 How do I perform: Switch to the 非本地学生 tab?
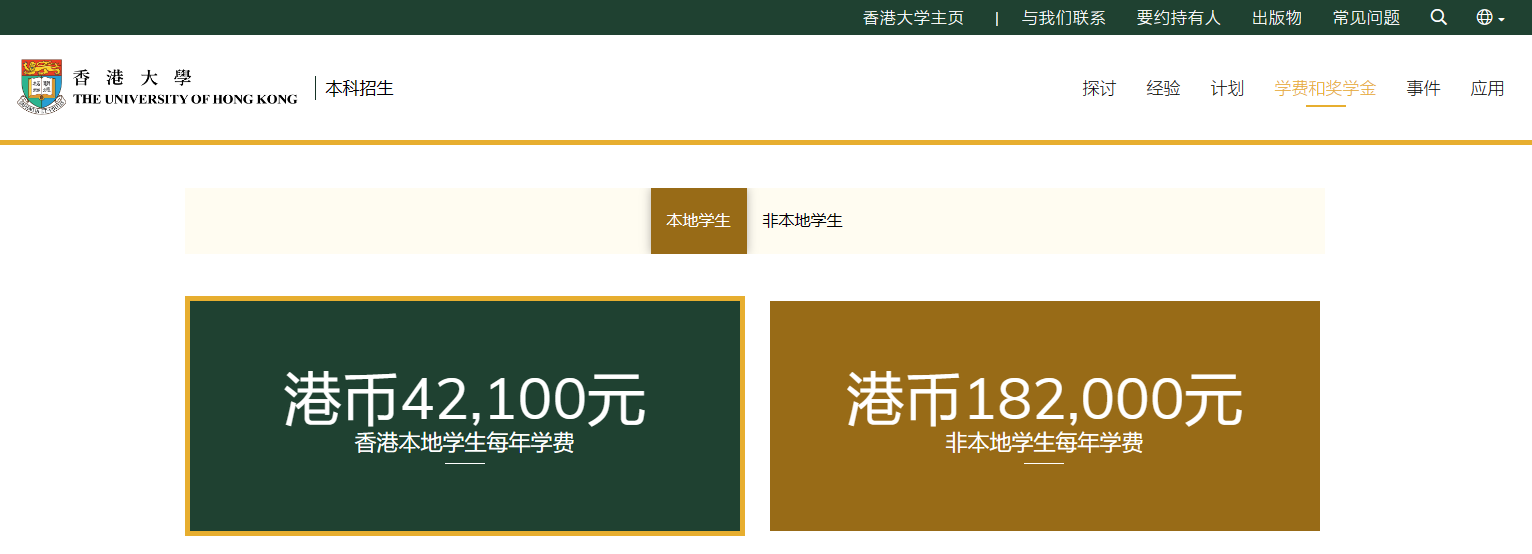802,220
